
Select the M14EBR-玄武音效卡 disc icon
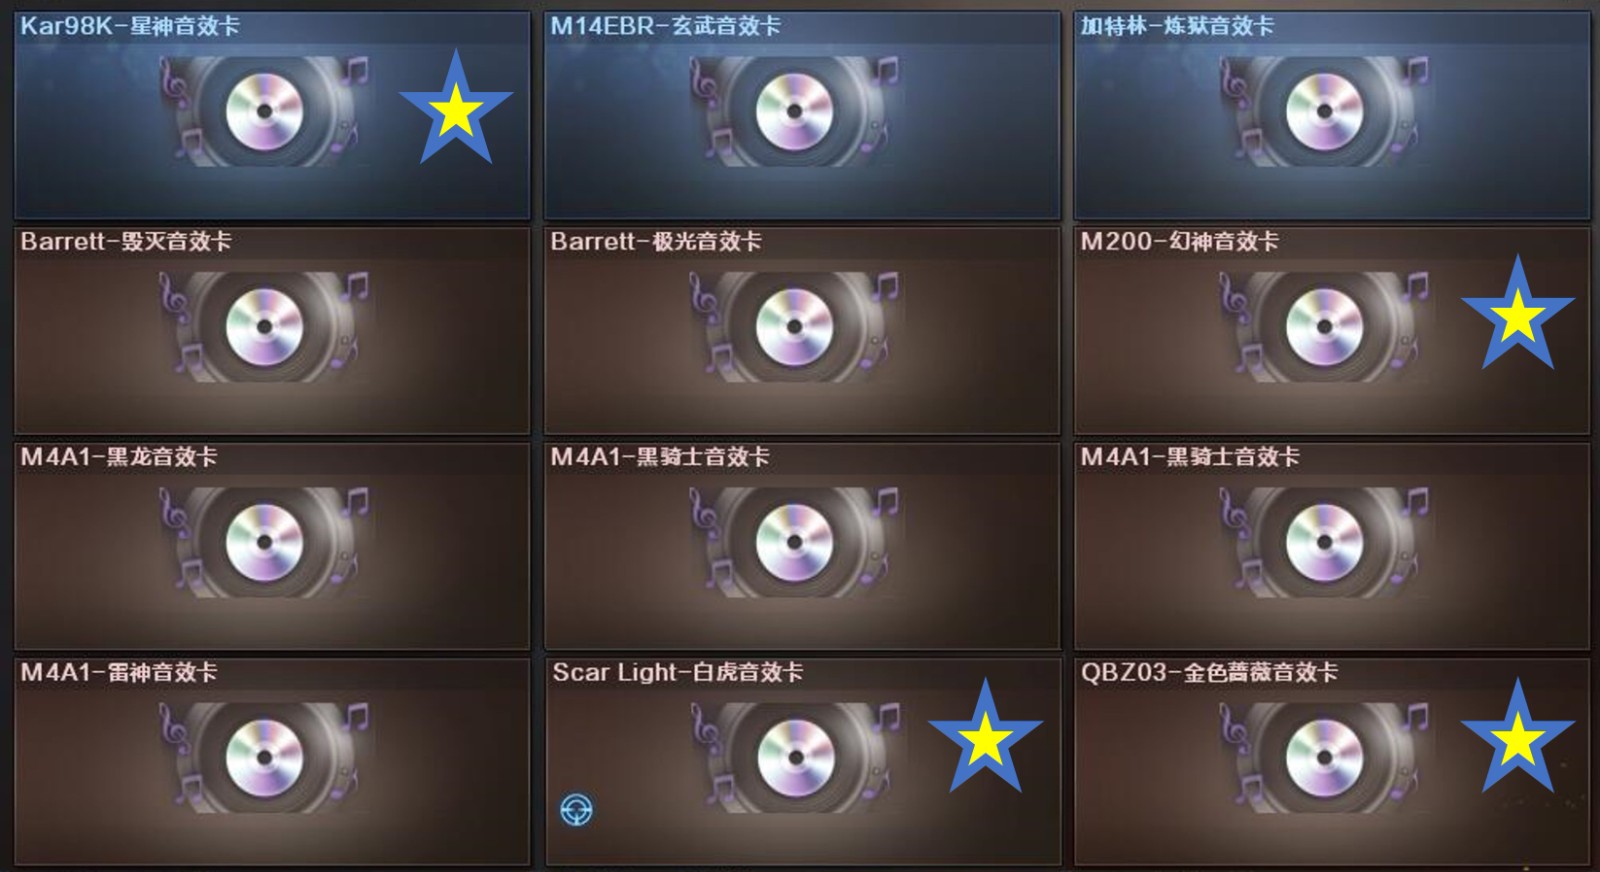794,111
